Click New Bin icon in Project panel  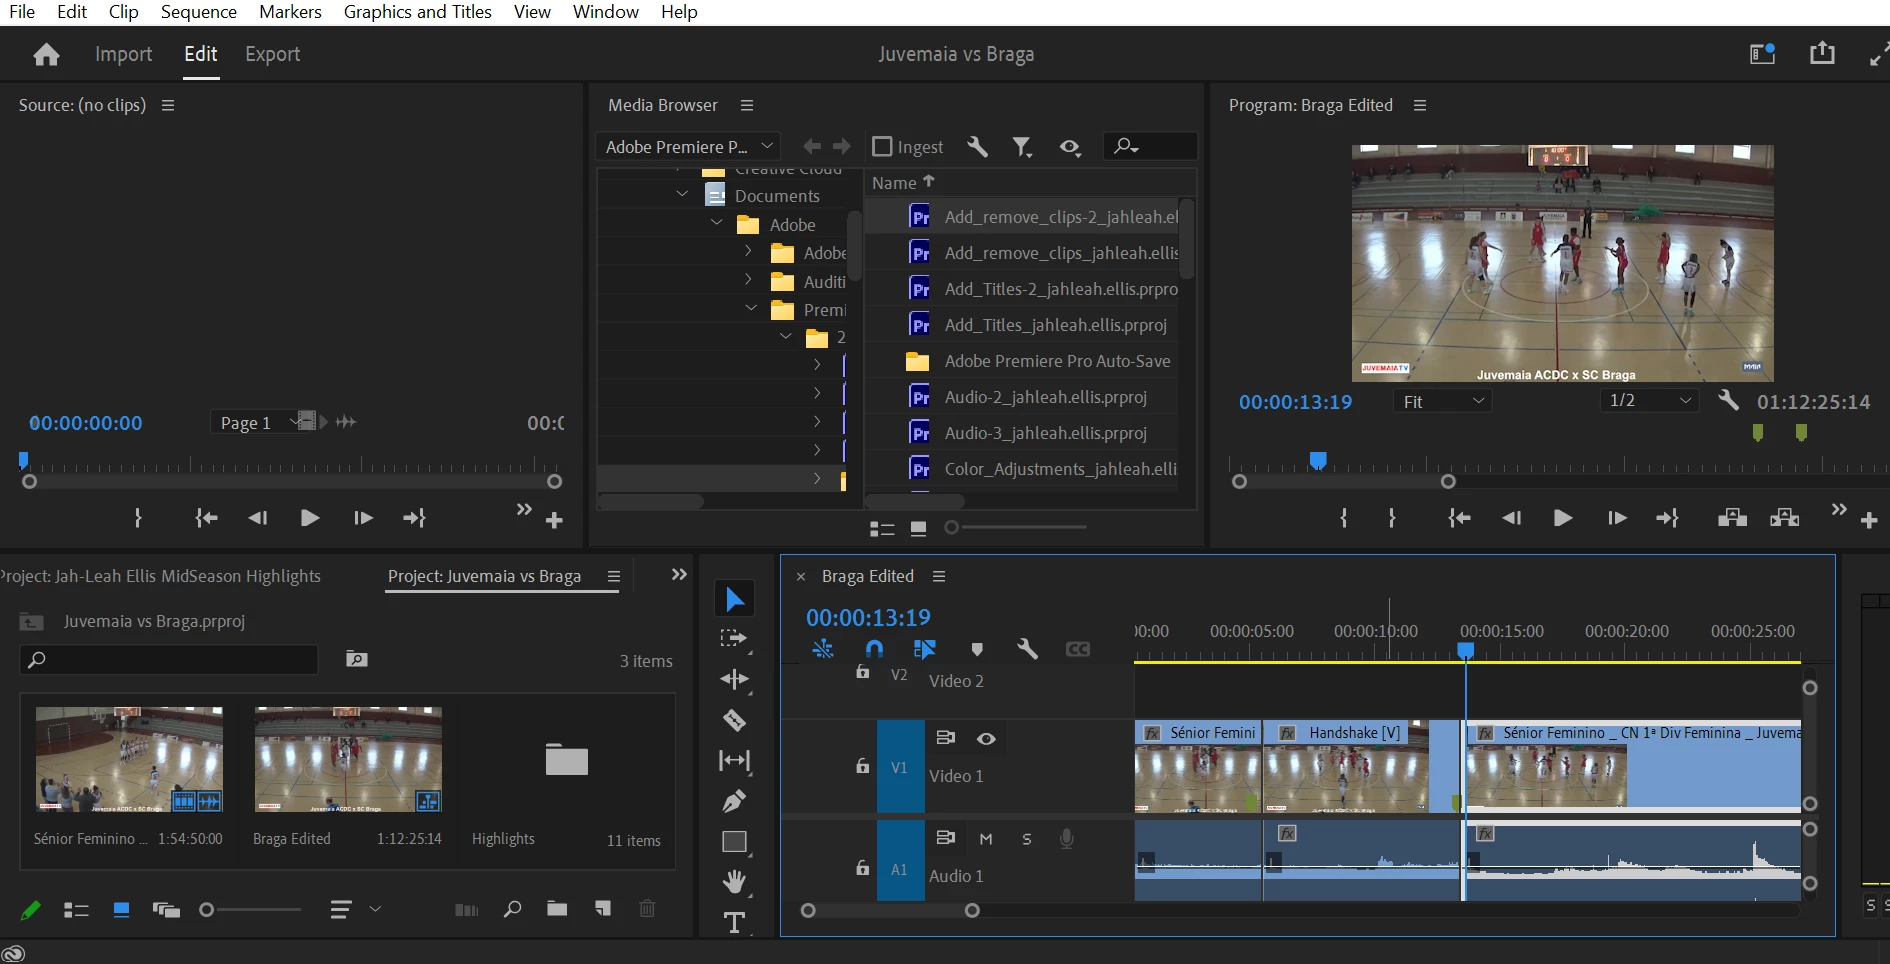(557, 909)
